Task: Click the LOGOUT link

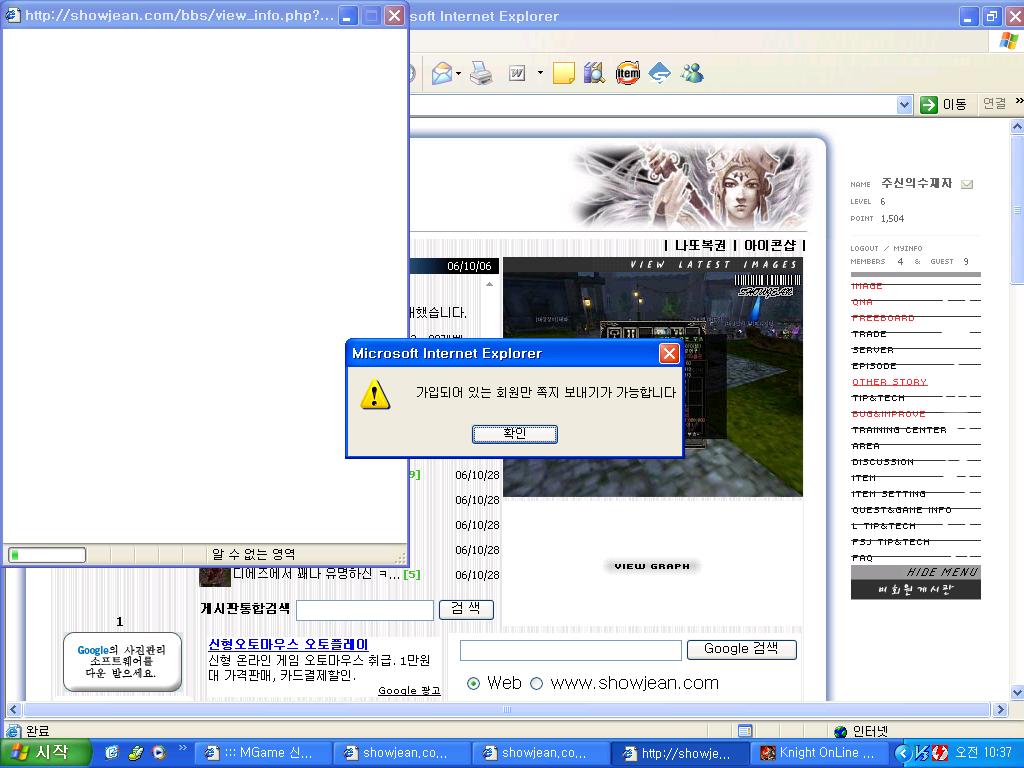Action: point(864,248)
